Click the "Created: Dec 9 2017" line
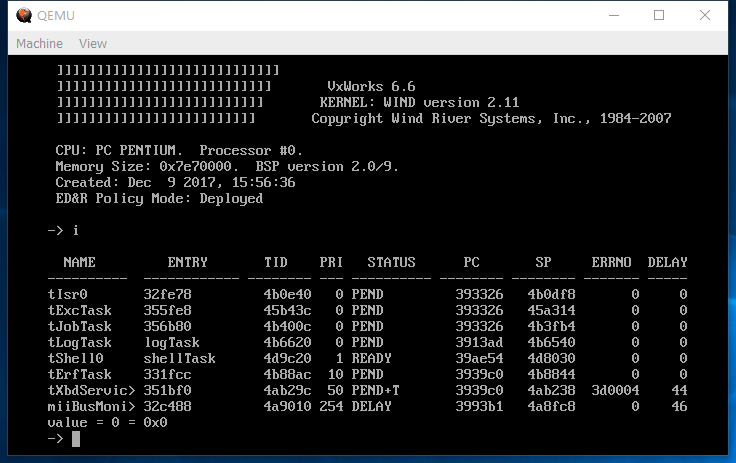The image size is (736, 463). 176,182
